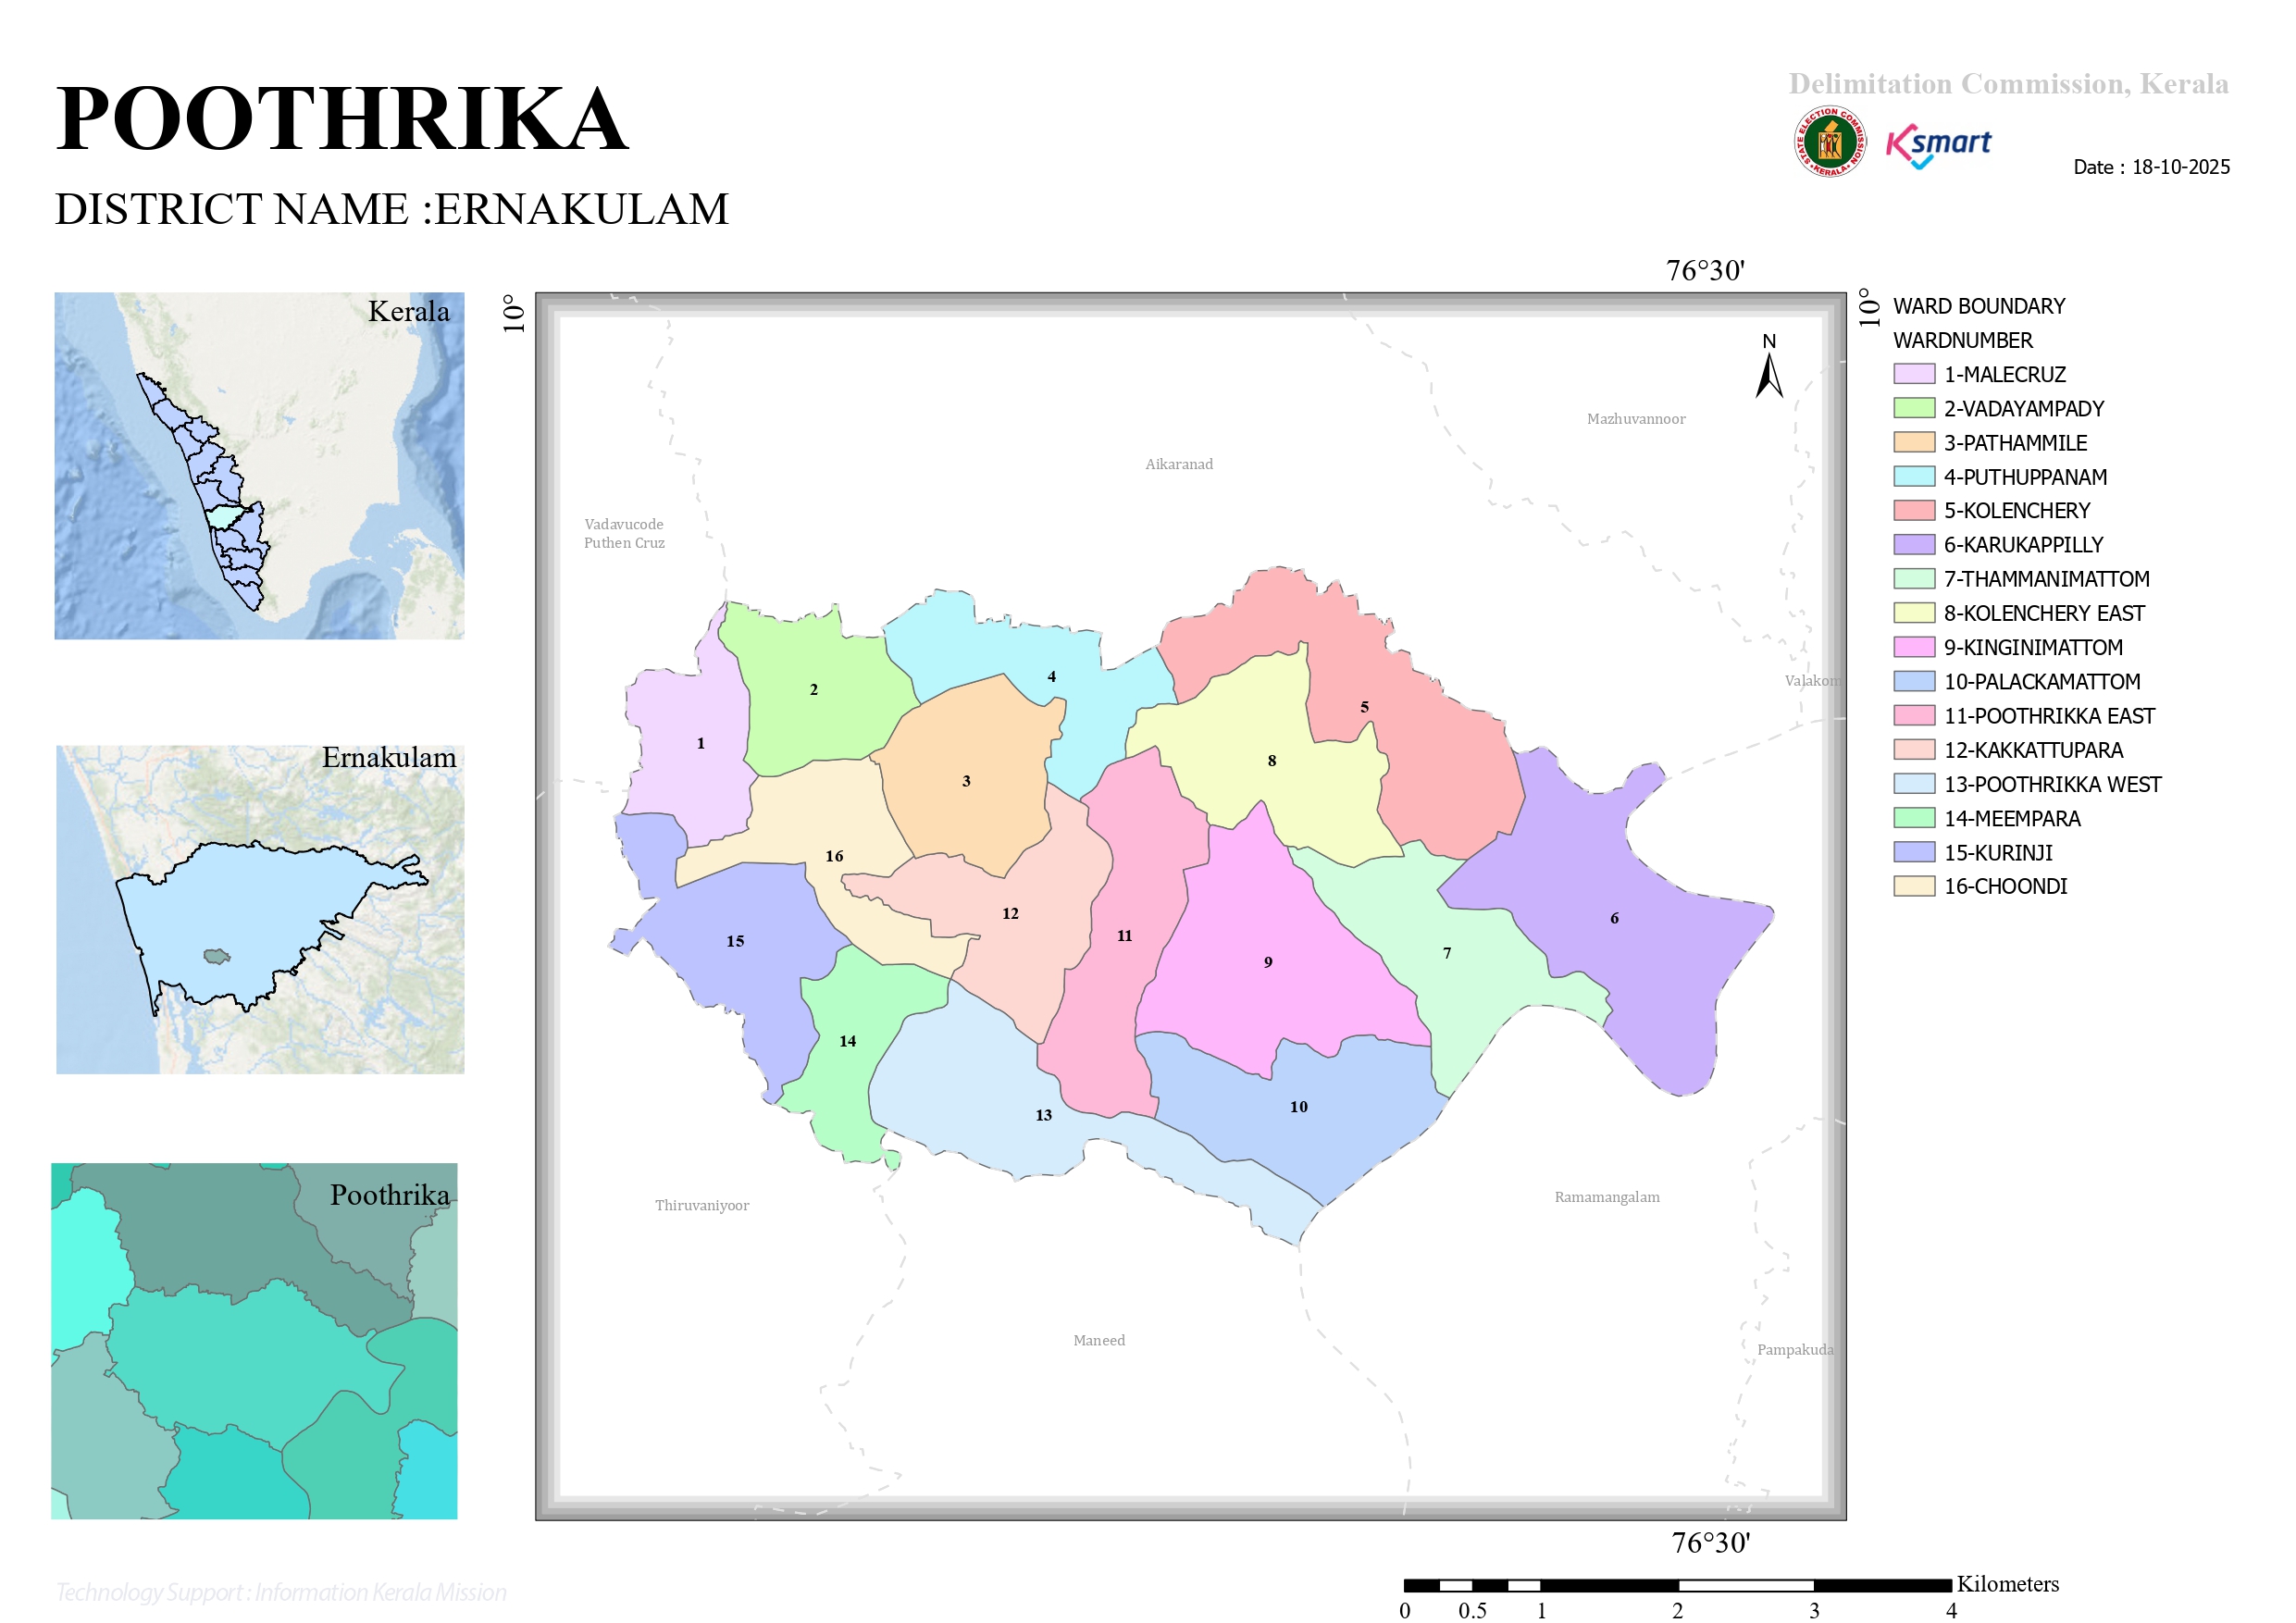Click the POOTHRIKA main title

click(x=341, y=119)
